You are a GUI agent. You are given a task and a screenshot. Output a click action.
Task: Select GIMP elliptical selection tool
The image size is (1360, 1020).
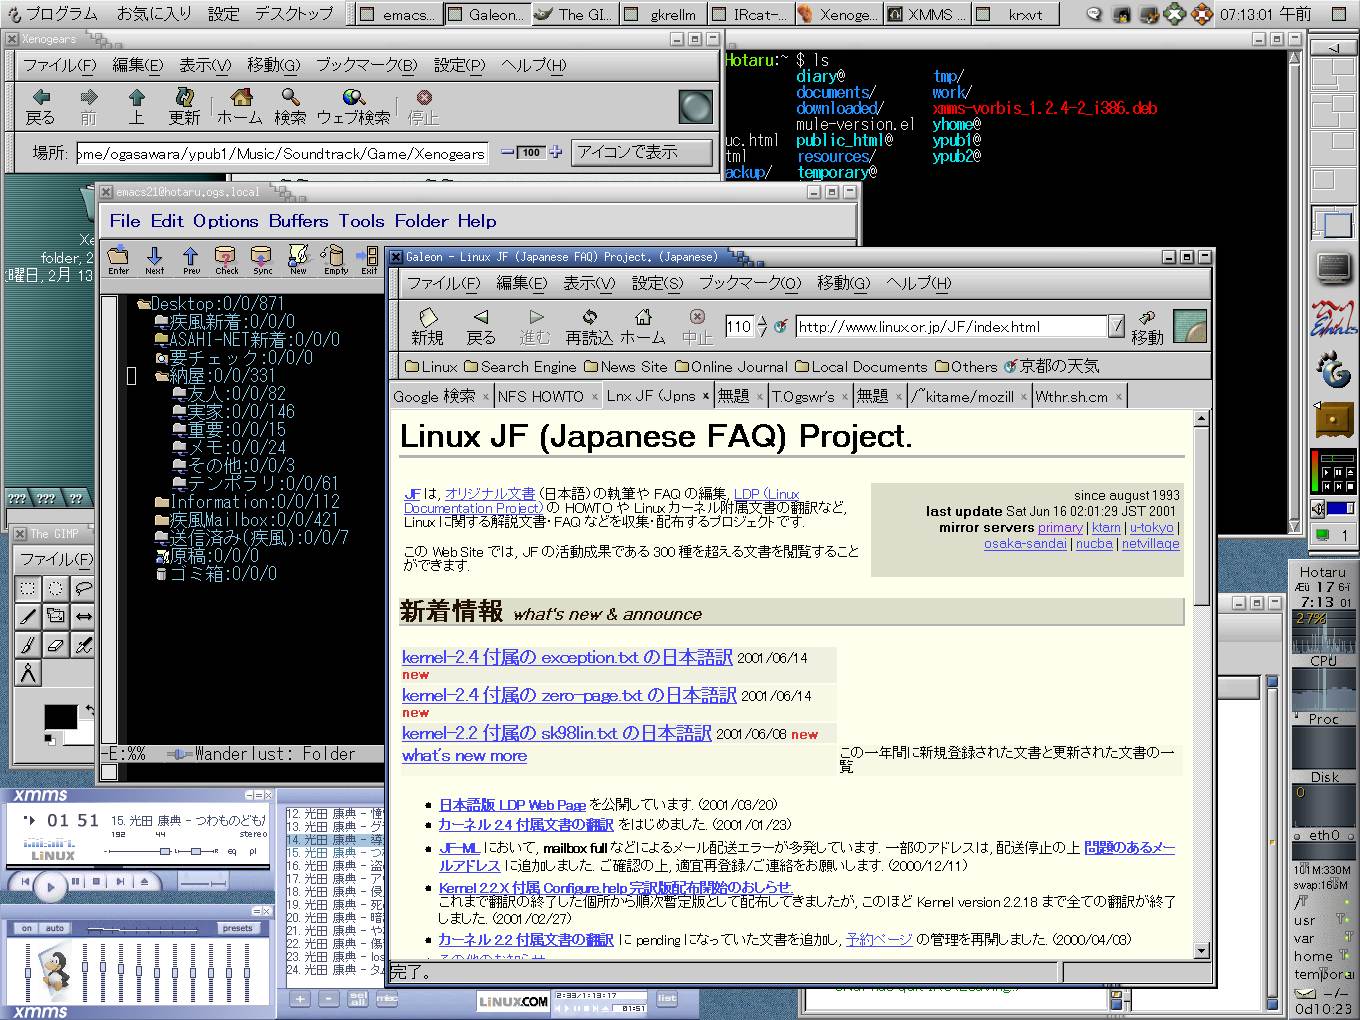(x=56, y=589)
